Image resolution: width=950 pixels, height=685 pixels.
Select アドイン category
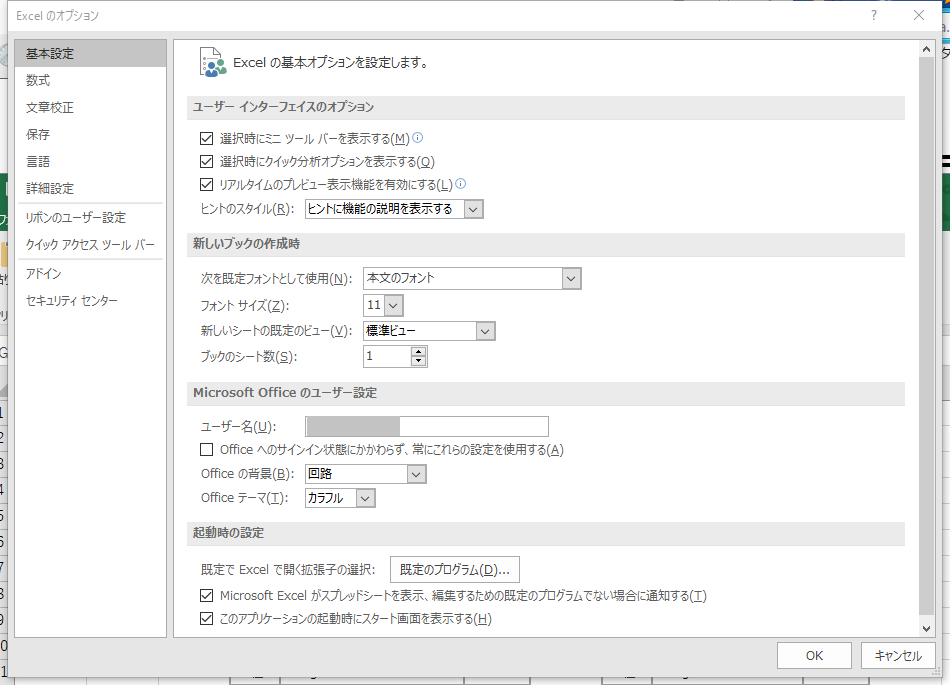point(90,273)
